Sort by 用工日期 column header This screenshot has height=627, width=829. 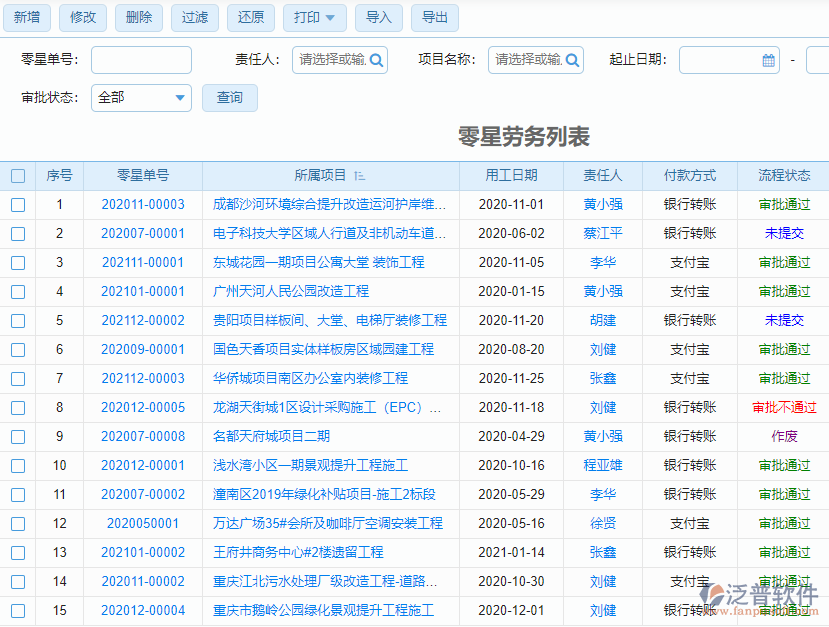pyautogui.click(x=511, y=175)
